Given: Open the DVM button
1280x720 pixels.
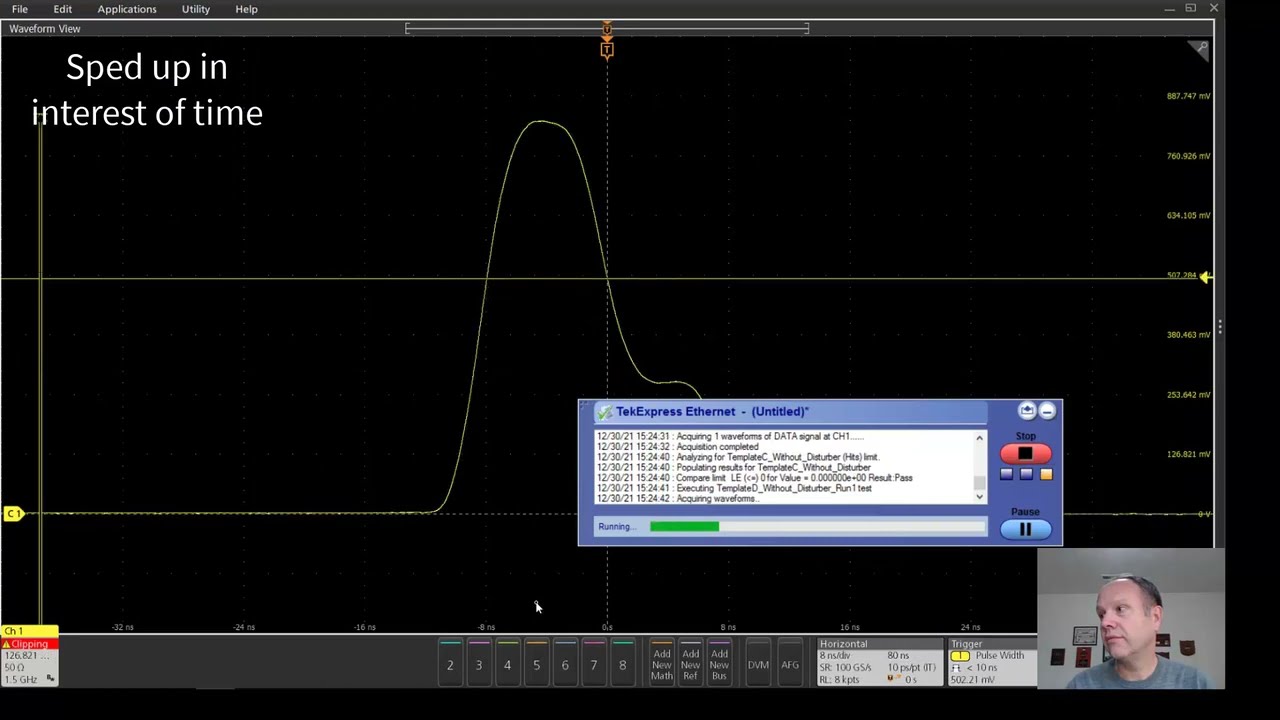Looking at the screenshot, I should tap(758, 664).
